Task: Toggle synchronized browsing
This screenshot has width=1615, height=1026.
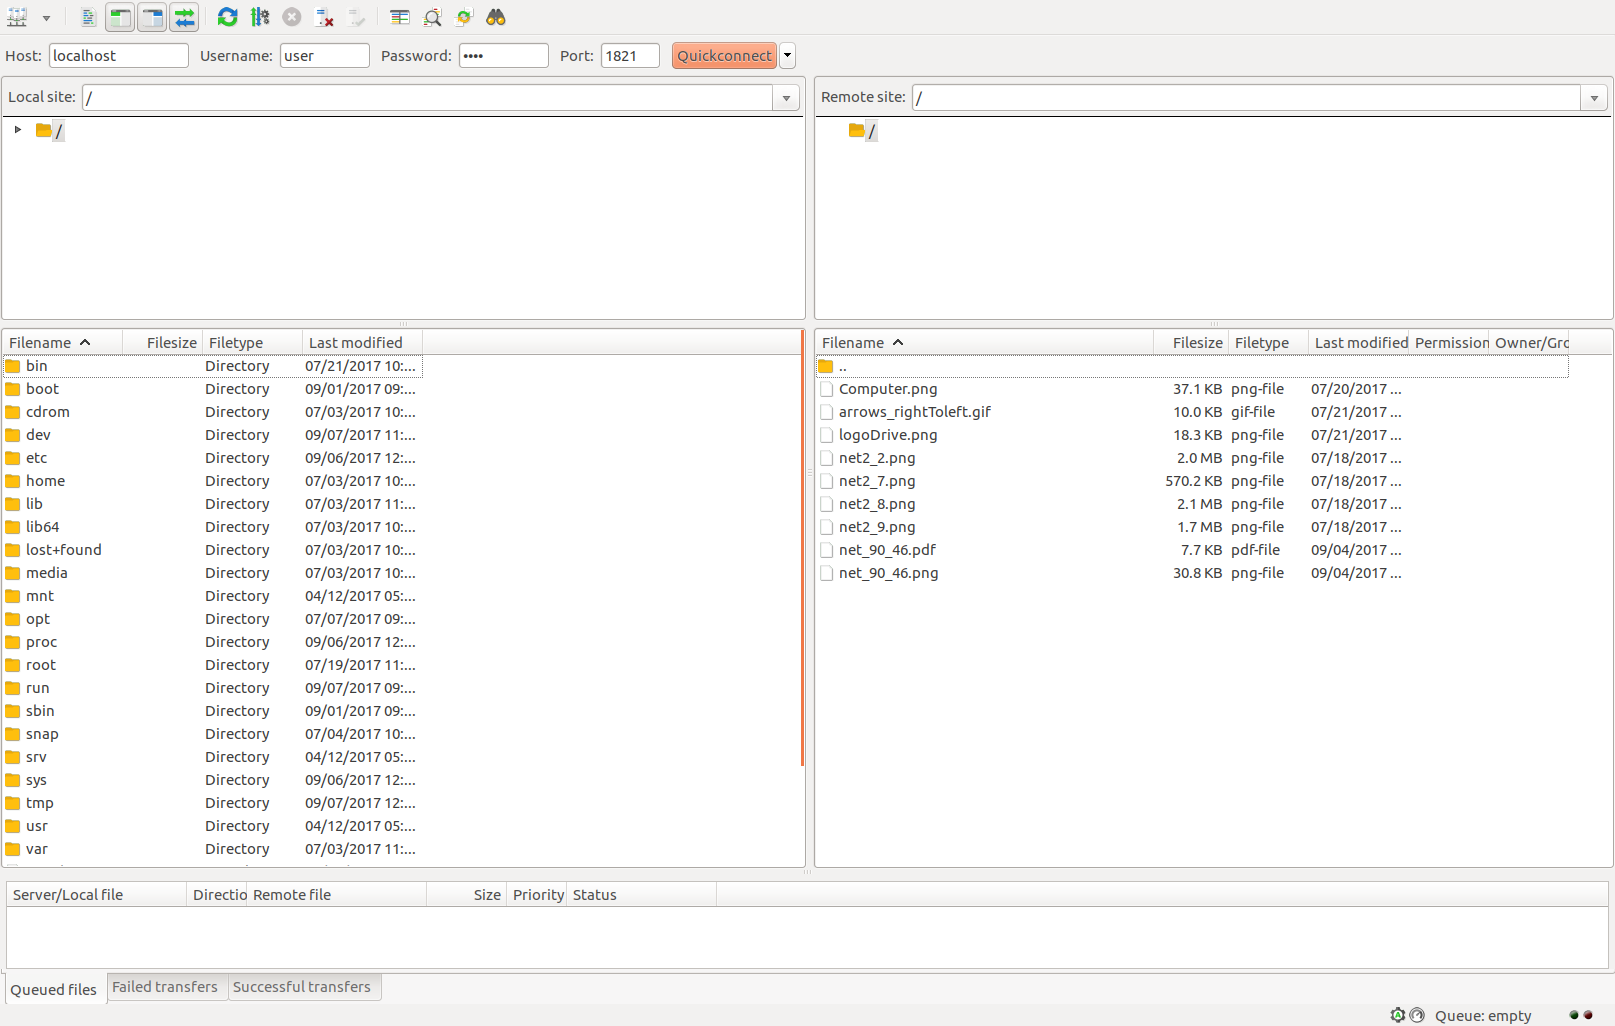Action: (464, 17)
